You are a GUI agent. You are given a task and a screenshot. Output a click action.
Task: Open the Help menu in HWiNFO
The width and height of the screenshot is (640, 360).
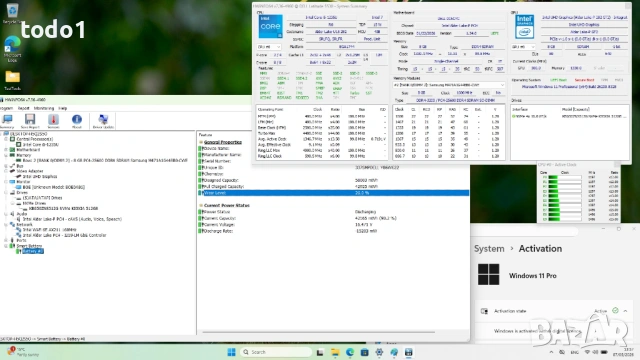(62, 108)
